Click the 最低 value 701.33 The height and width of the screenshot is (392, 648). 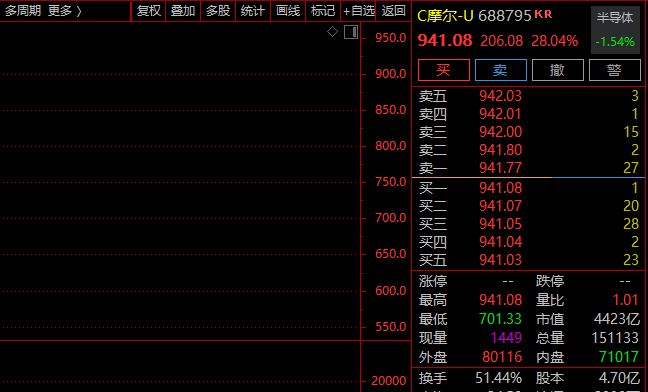pos(500,319)
